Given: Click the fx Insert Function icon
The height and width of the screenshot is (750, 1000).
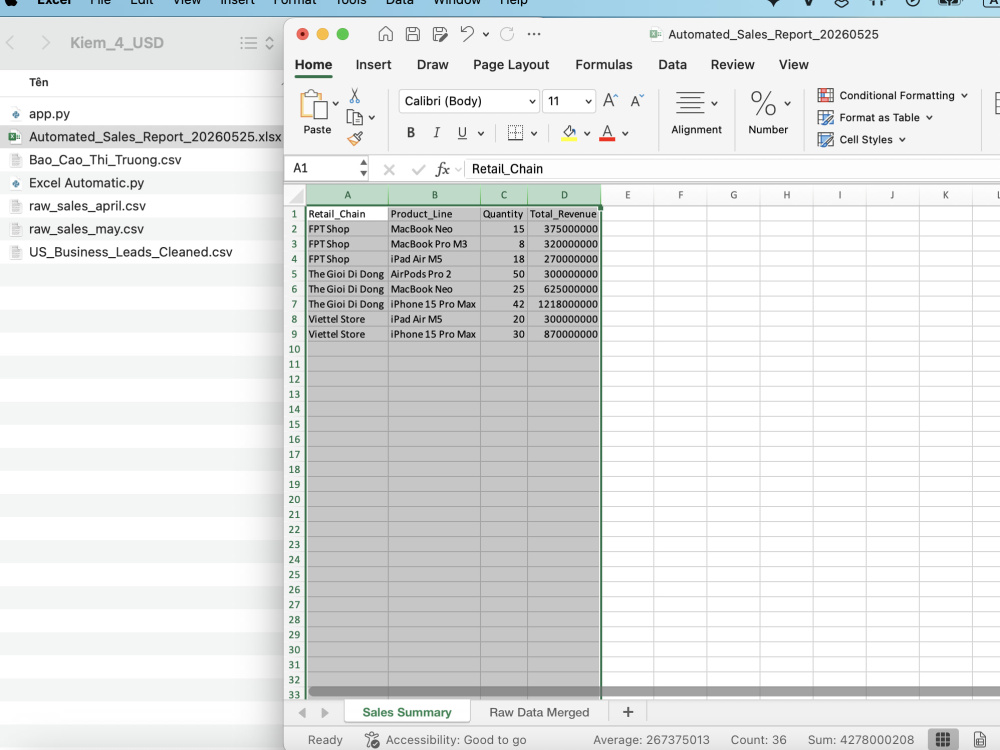Looking at the screenshot, I should 442,169.
